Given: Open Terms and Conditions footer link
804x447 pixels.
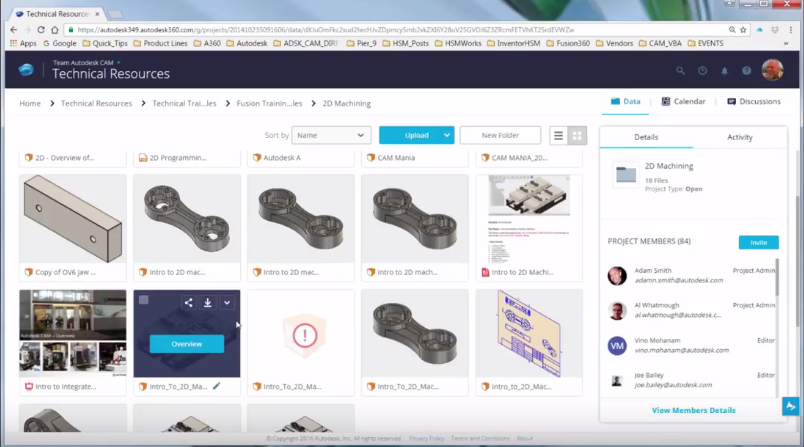Looking at the screenshot, I should [480, 438].
